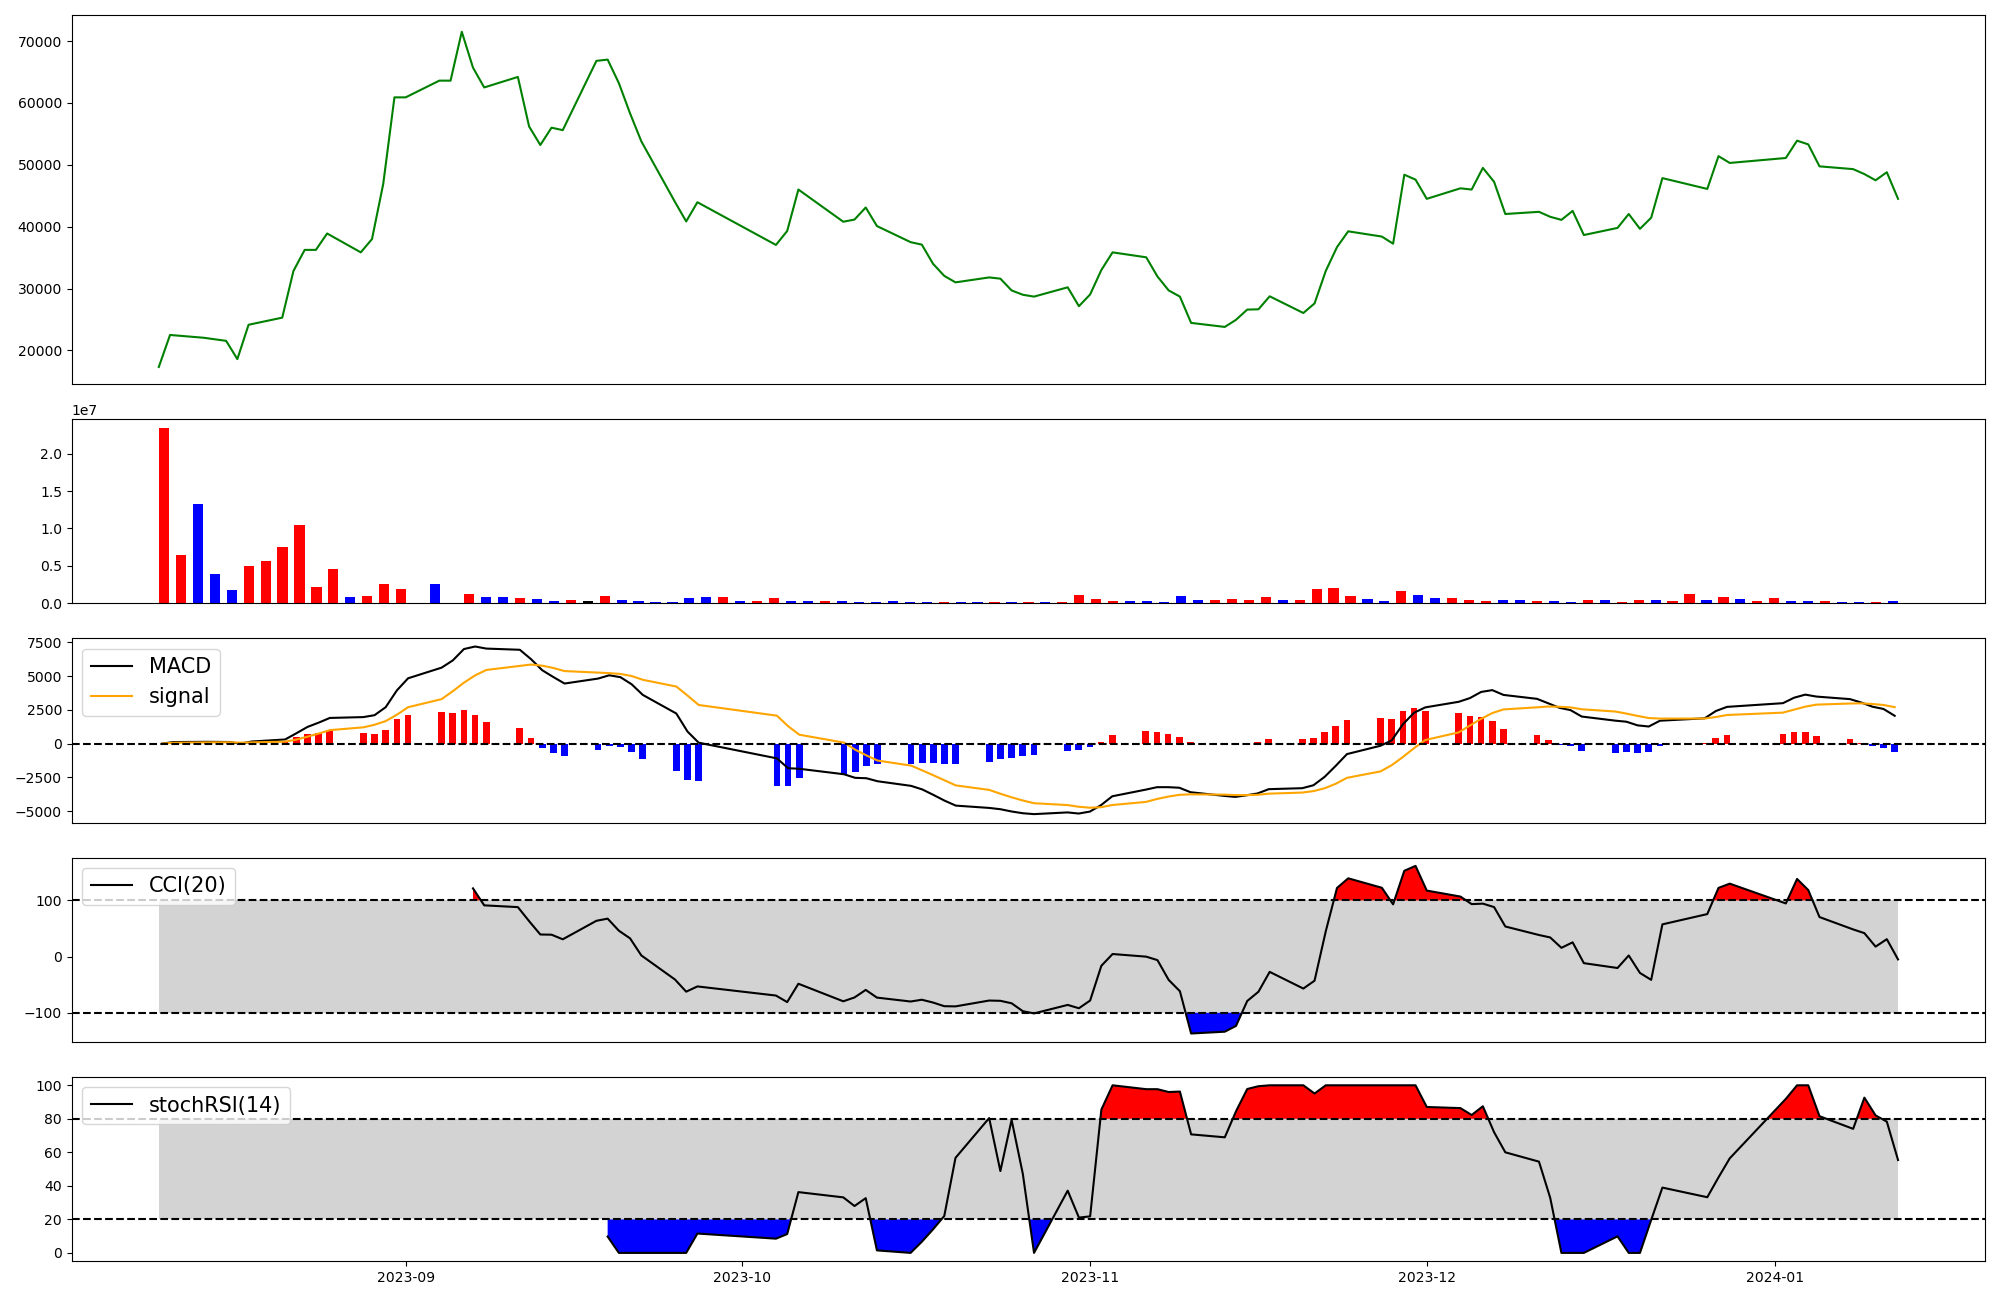2000x1300 pixels.
Task: Click the 7500 MACD axis label
Action: pyautogui.click(x=46, y=643)
